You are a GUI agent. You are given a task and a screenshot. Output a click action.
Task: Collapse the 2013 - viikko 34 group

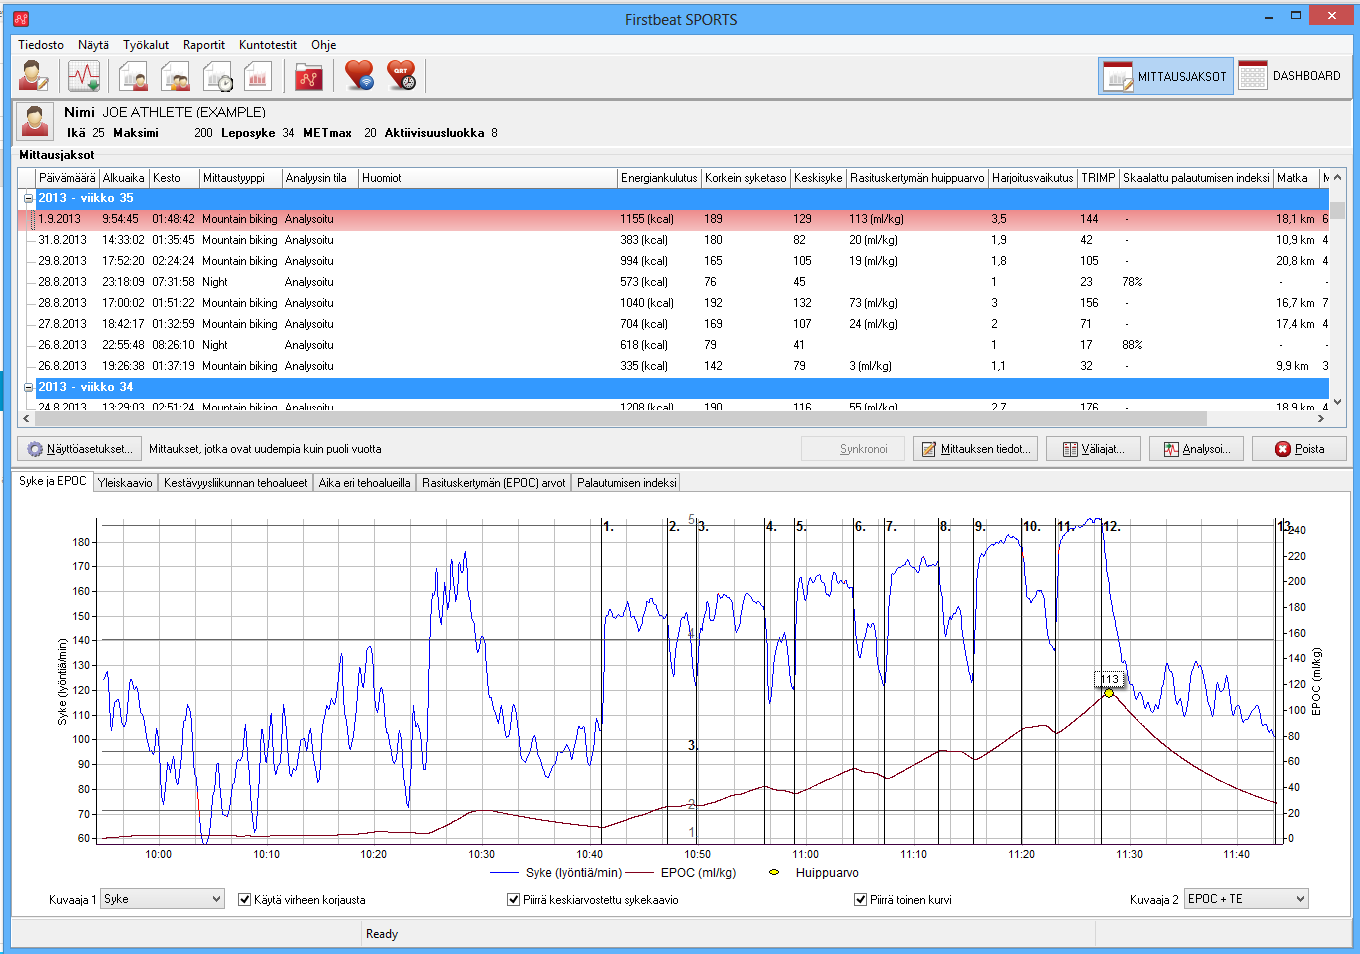28,387
